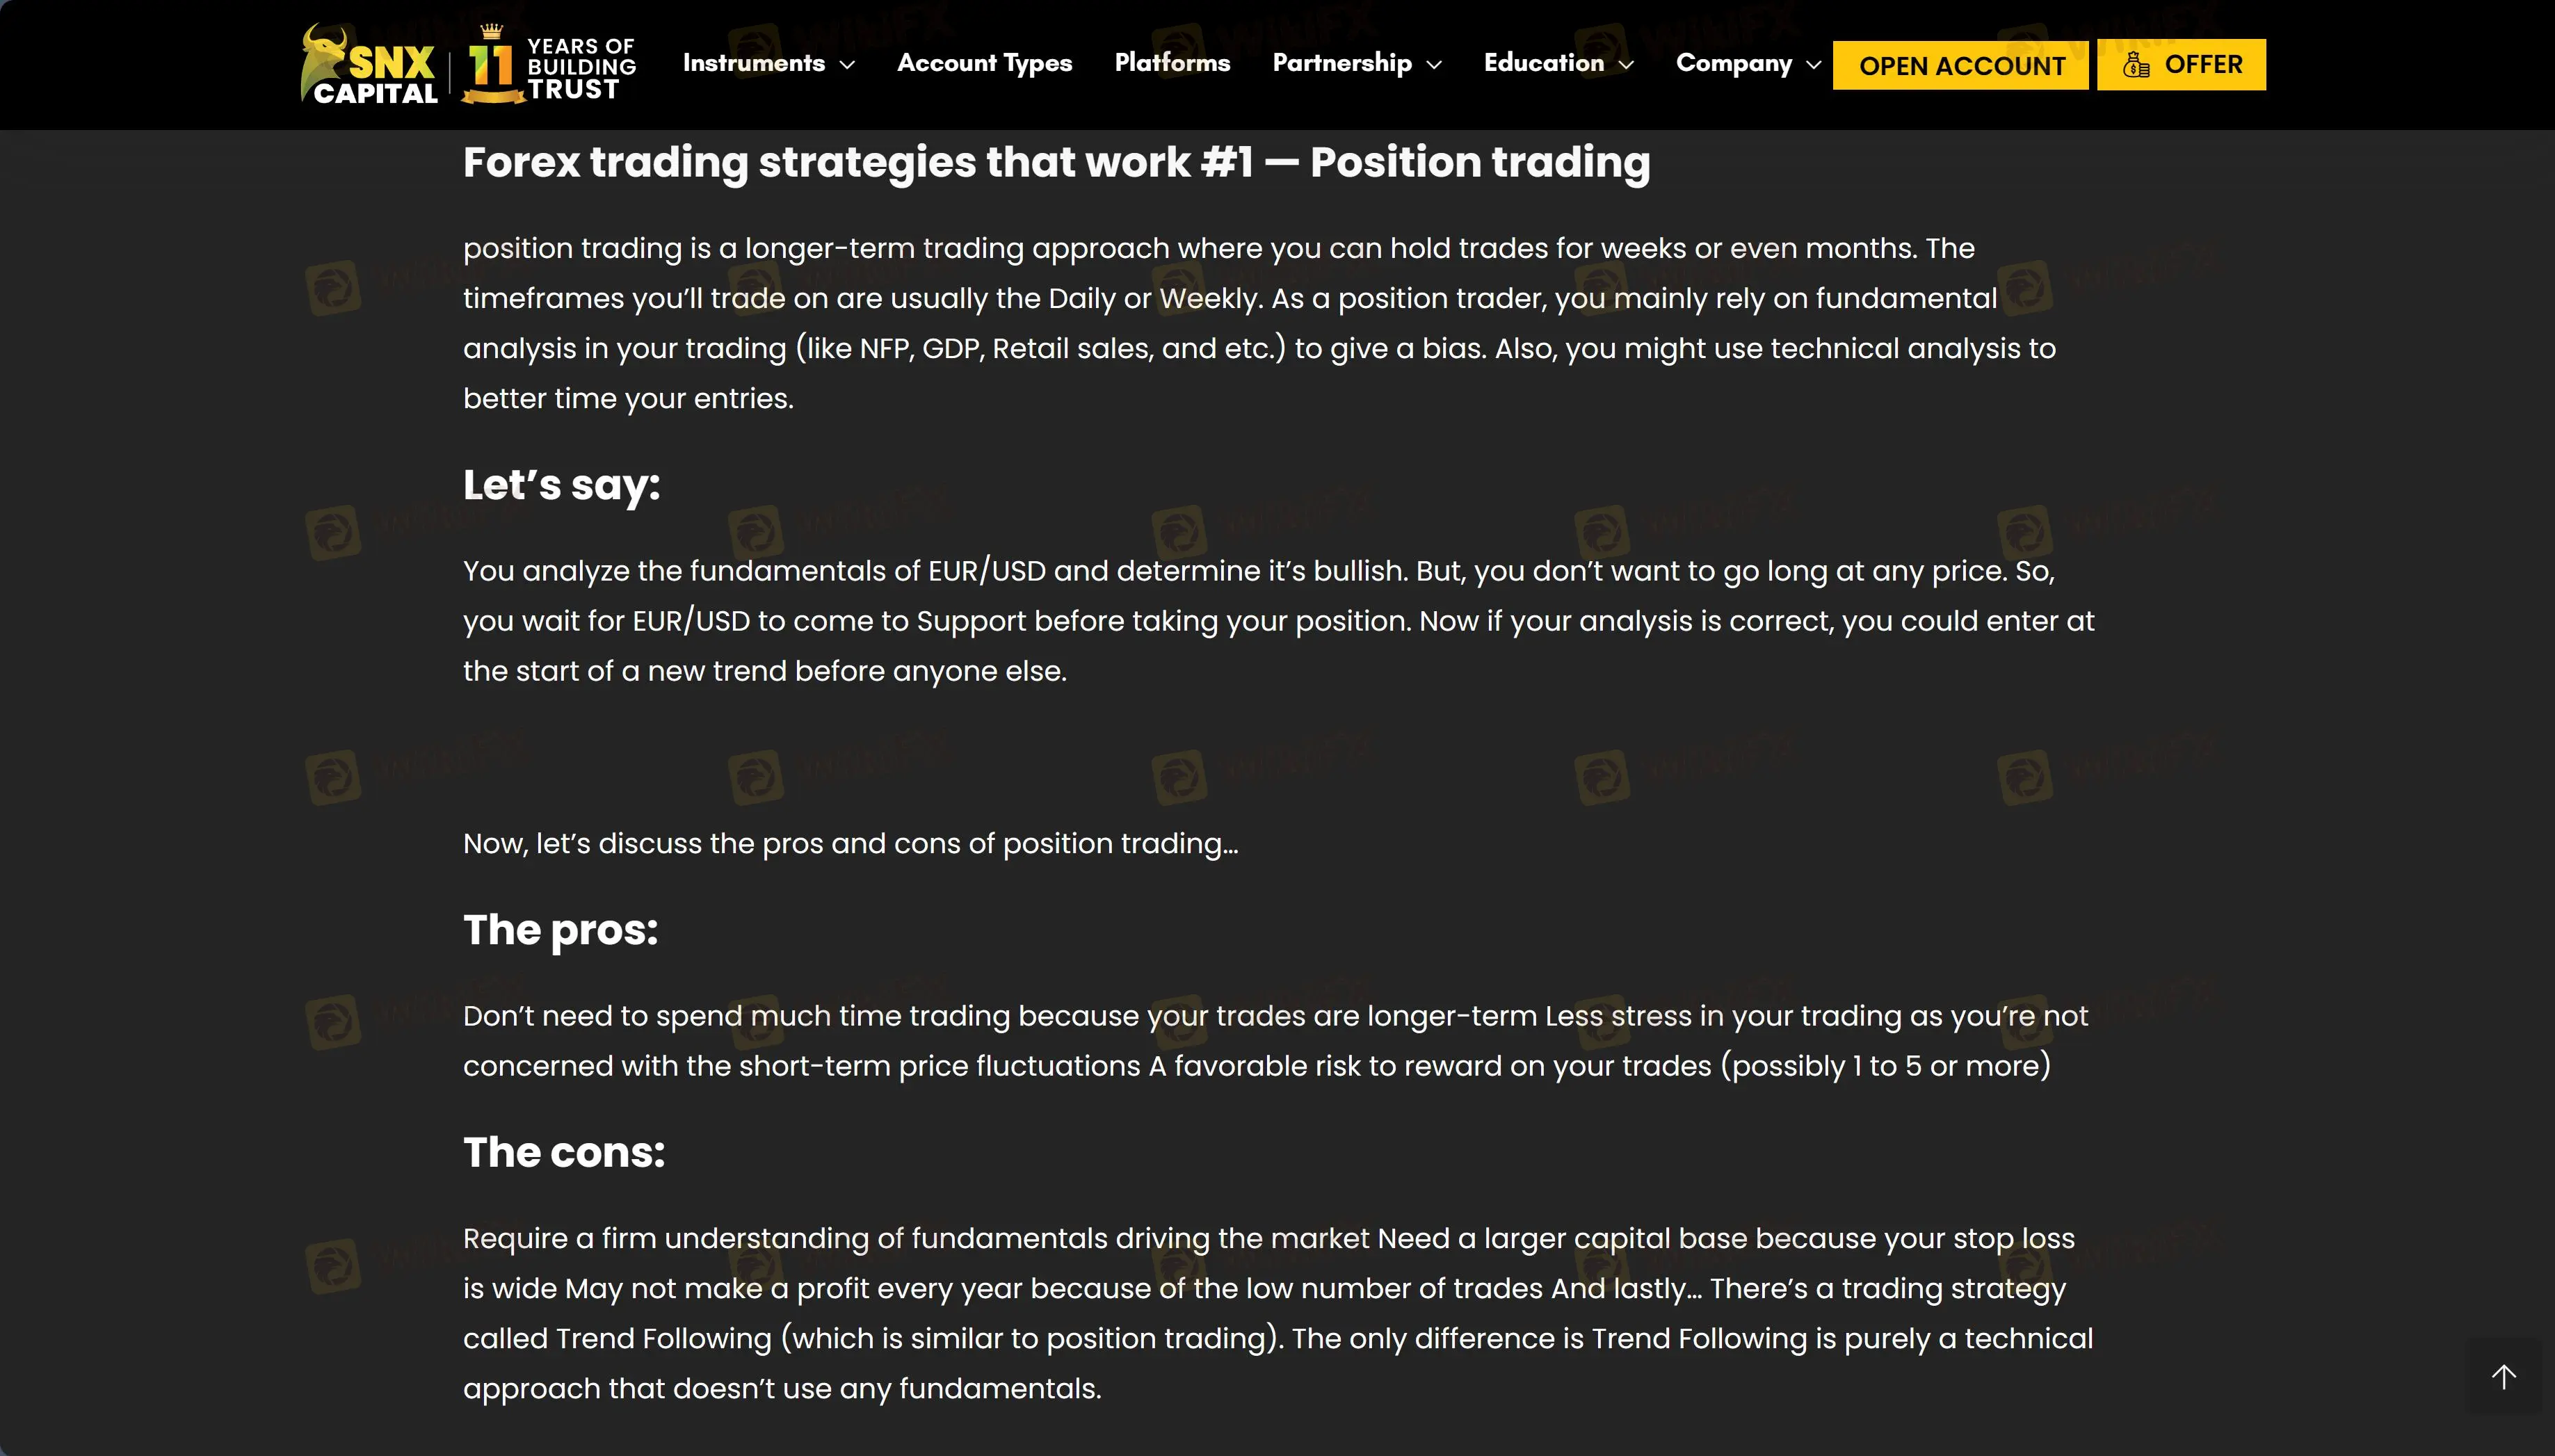Open the Account Types menu item

point(984,63)
